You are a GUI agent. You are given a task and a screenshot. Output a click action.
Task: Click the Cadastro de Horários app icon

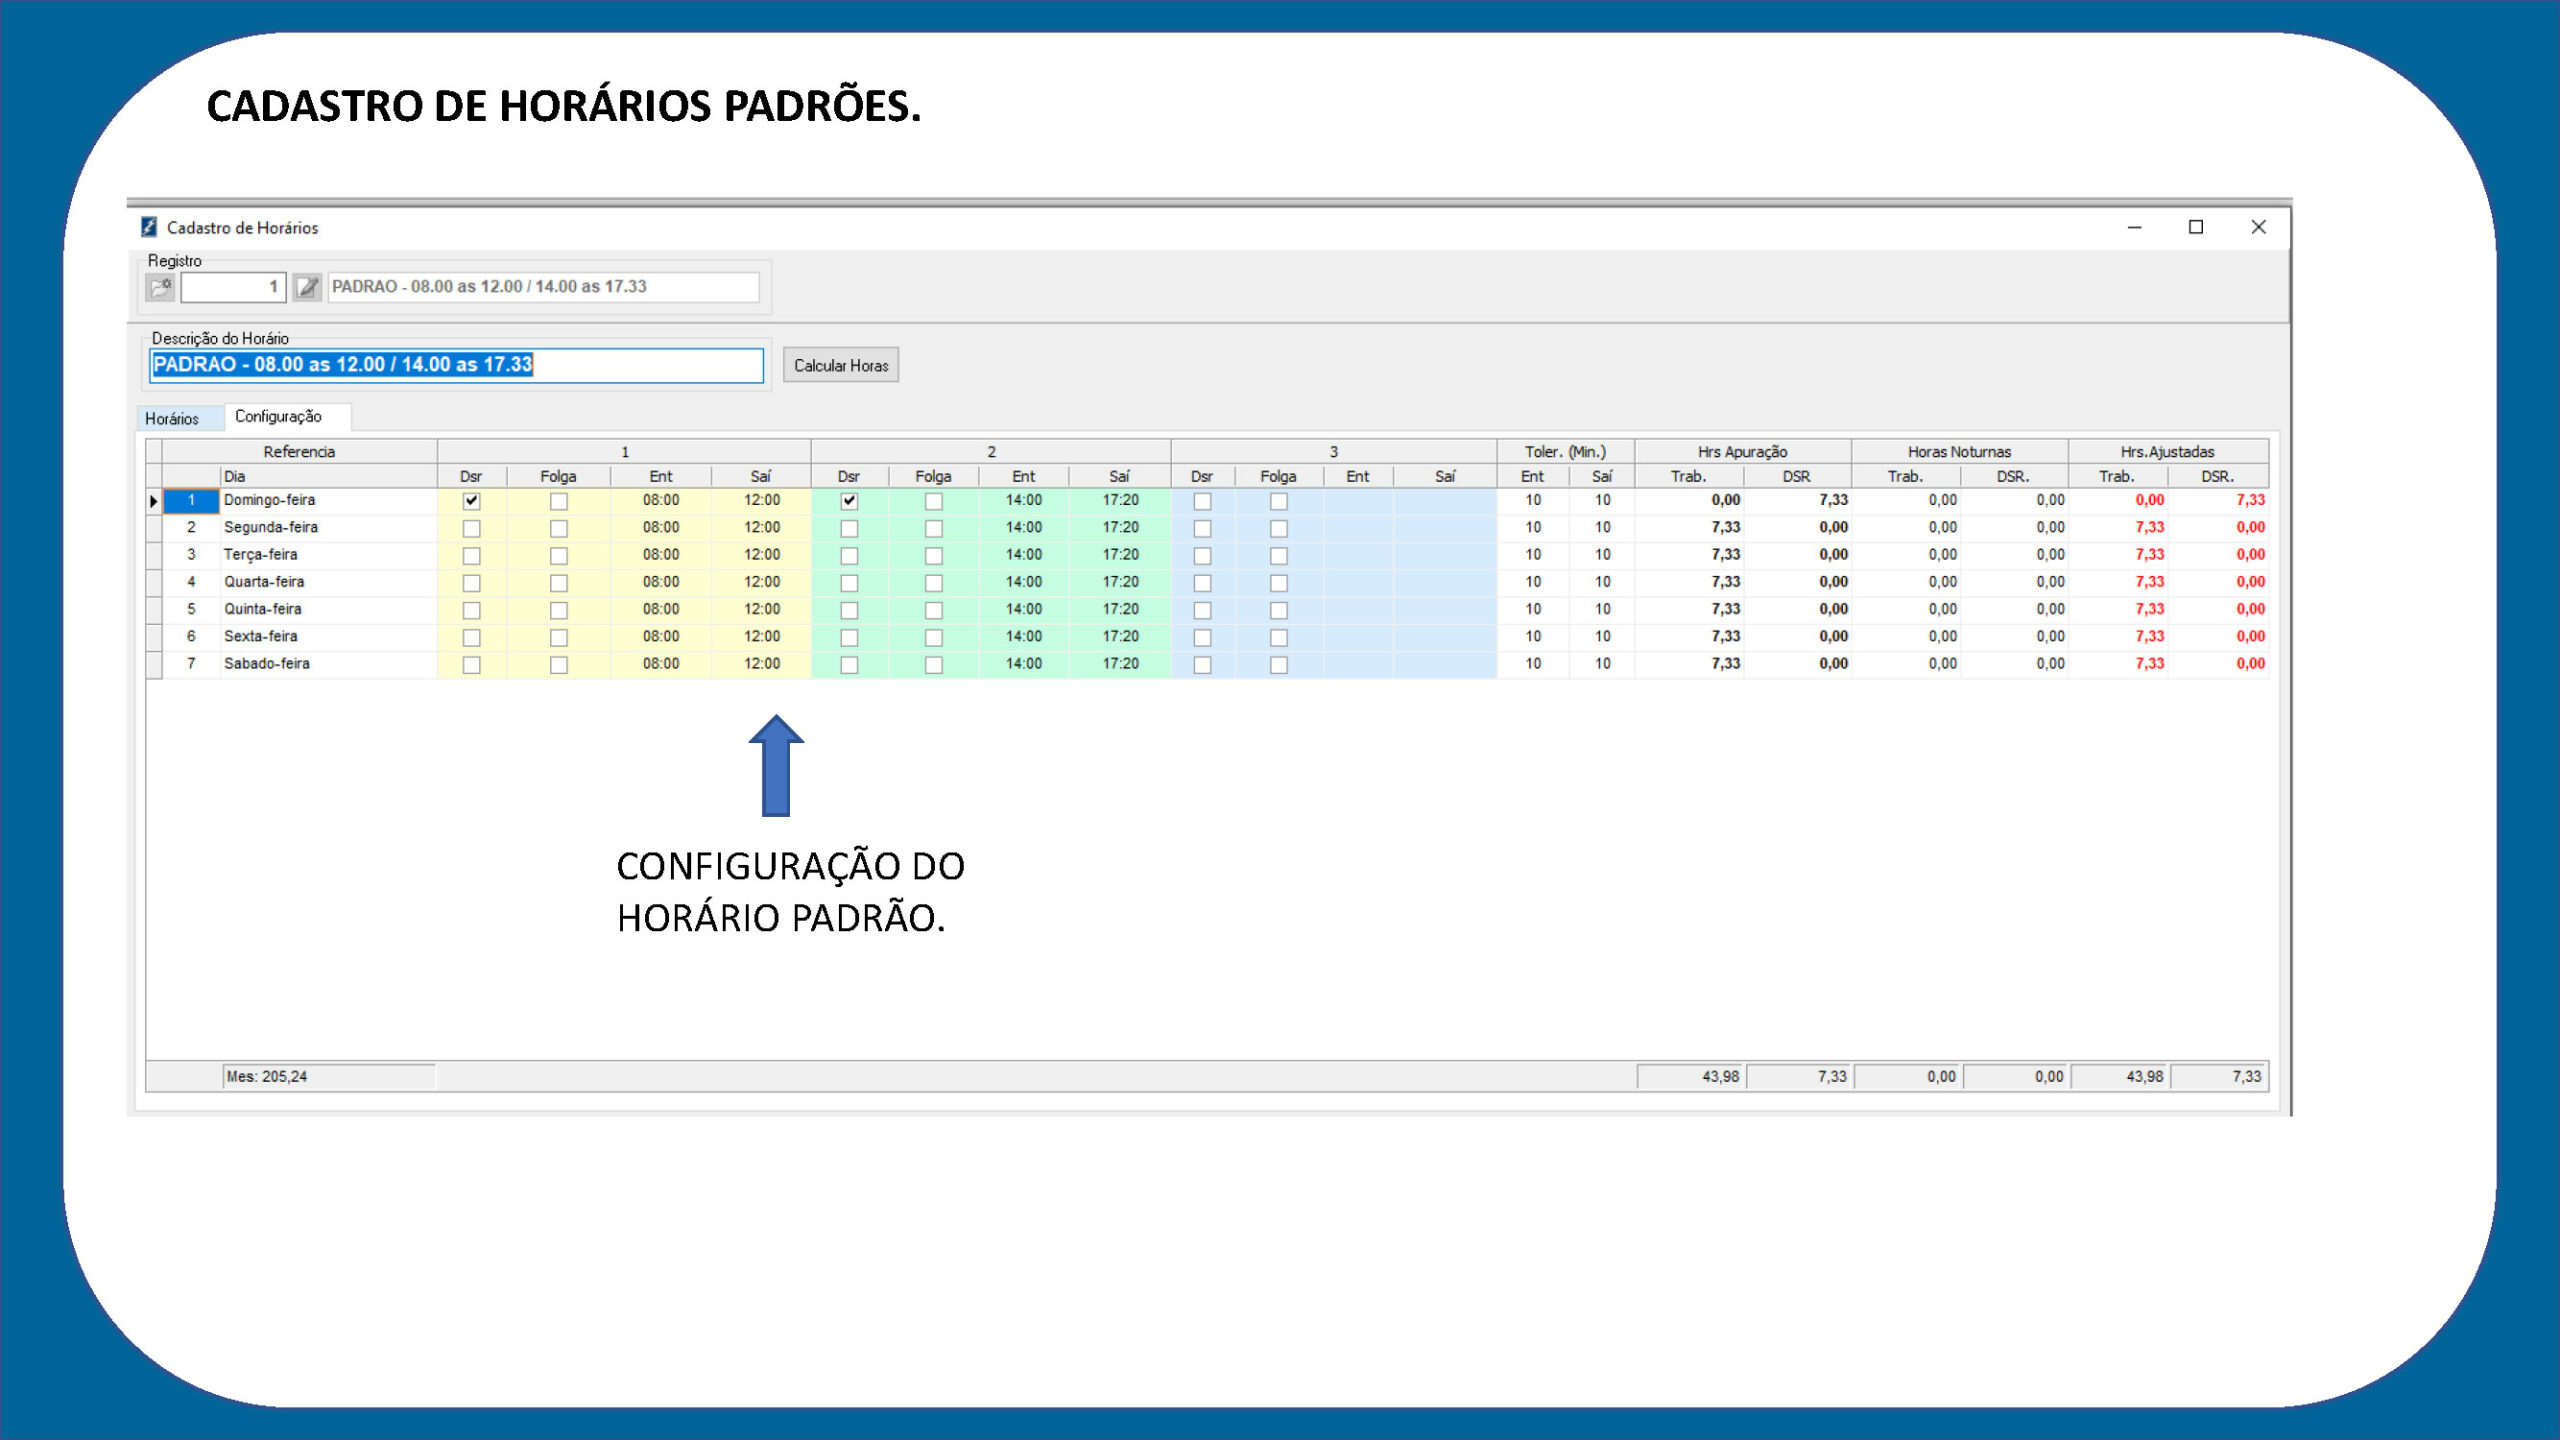(x=149, y=227)
